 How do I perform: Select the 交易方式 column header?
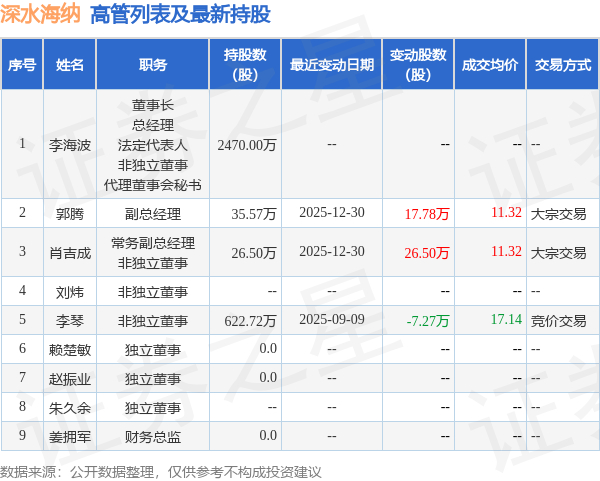coord(563,65)
